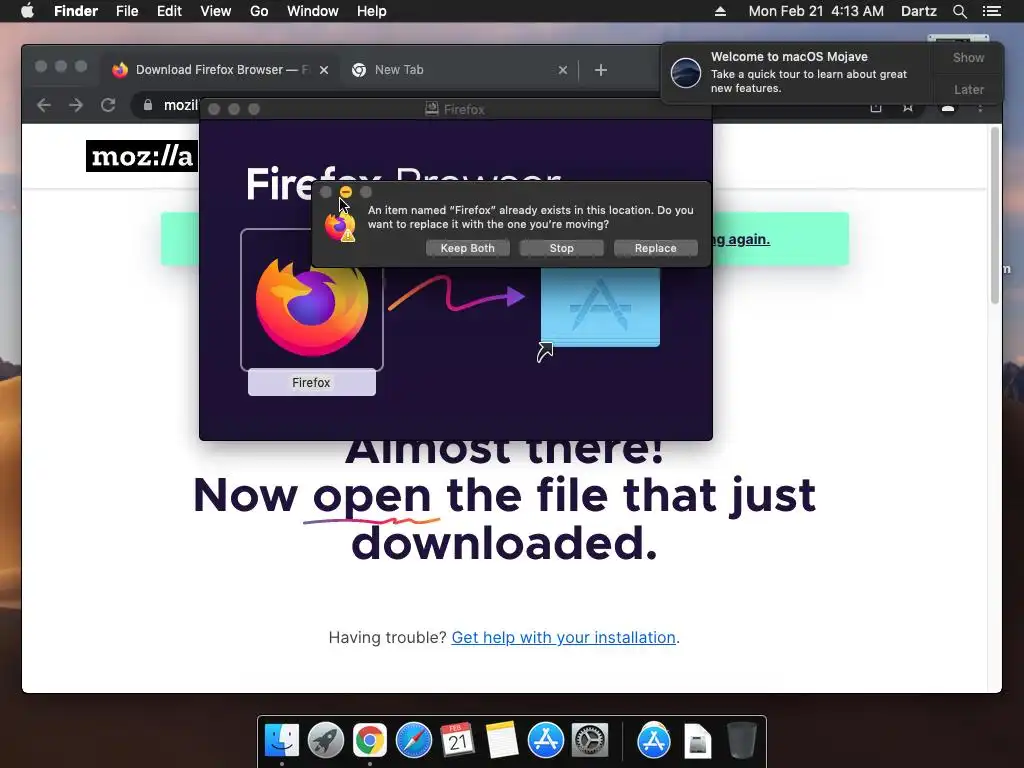
Task: Open the Help menu
Action: 372,11
